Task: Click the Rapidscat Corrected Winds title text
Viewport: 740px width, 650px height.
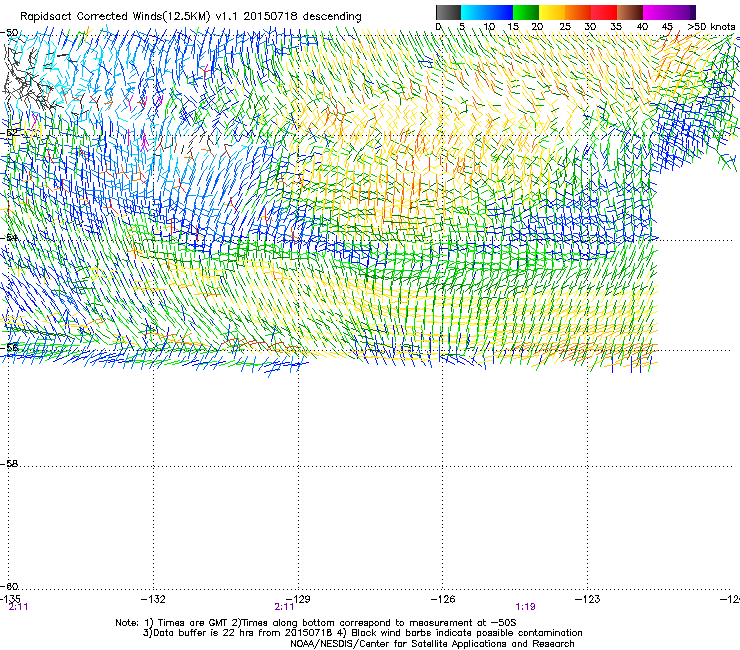Action: point(191,17)
